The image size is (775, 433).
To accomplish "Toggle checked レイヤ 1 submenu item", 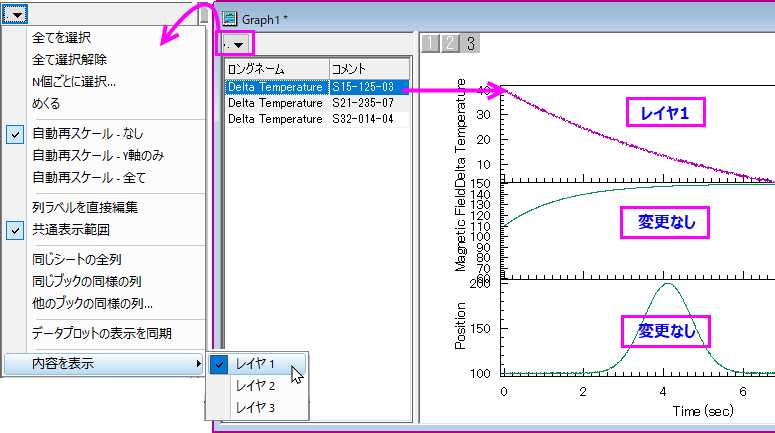I will pos(258,364).
